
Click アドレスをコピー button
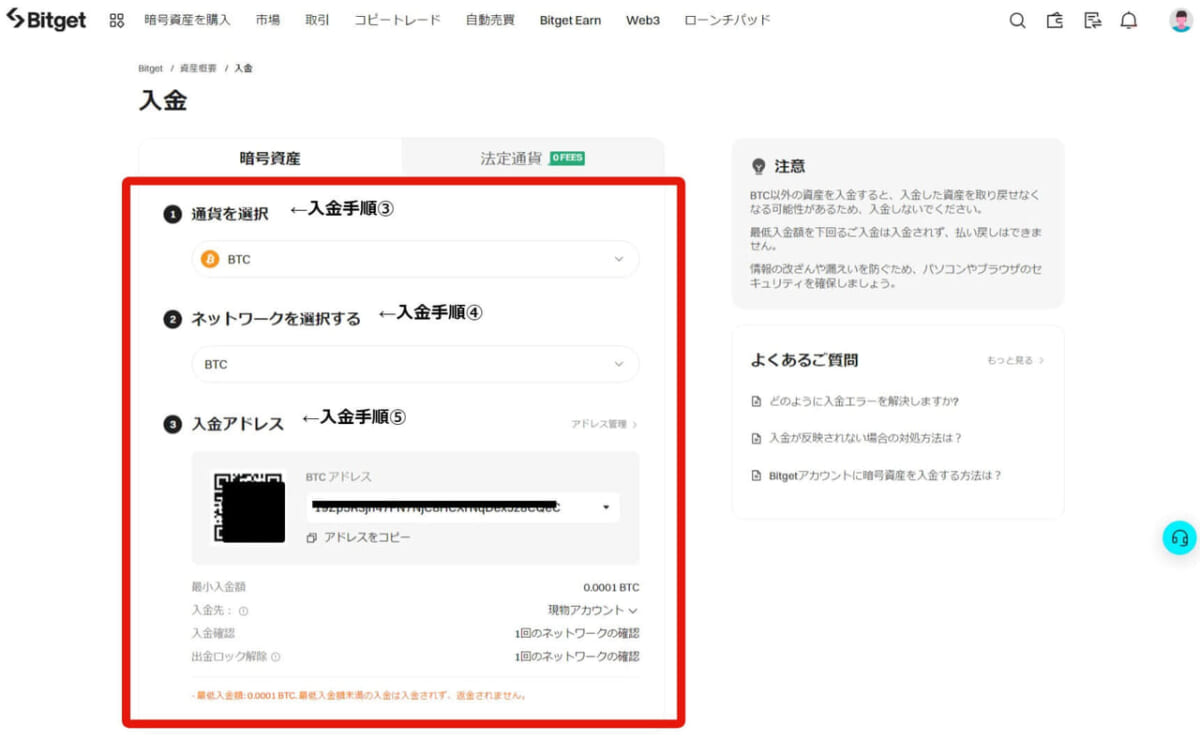(x=358, y=538)
